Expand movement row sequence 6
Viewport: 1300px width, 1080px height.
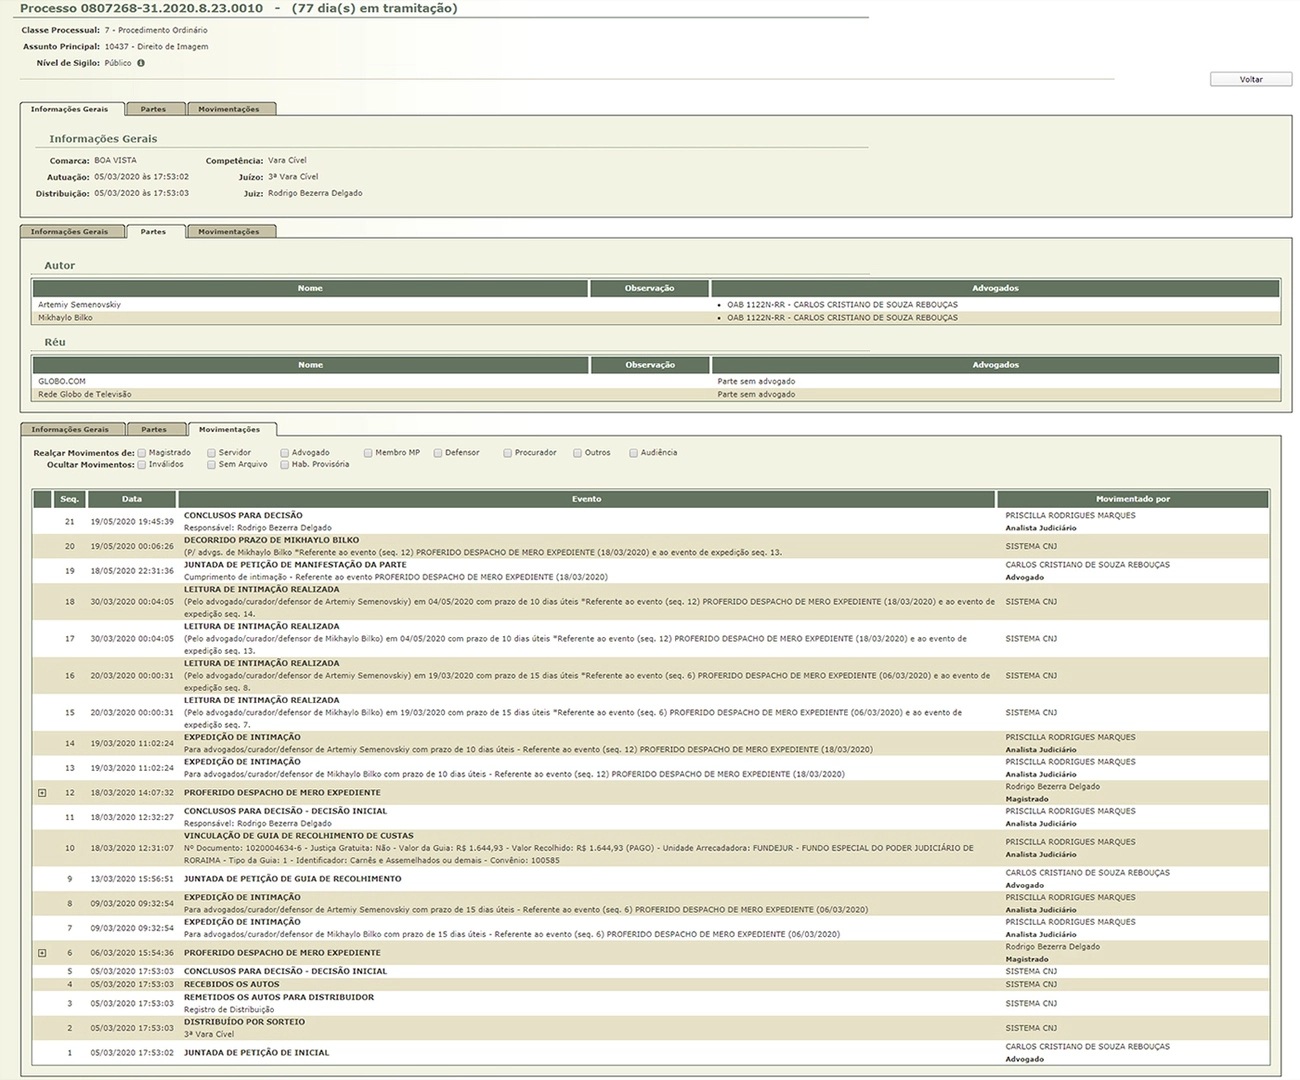pyautogui.click(x=42, y=953)
